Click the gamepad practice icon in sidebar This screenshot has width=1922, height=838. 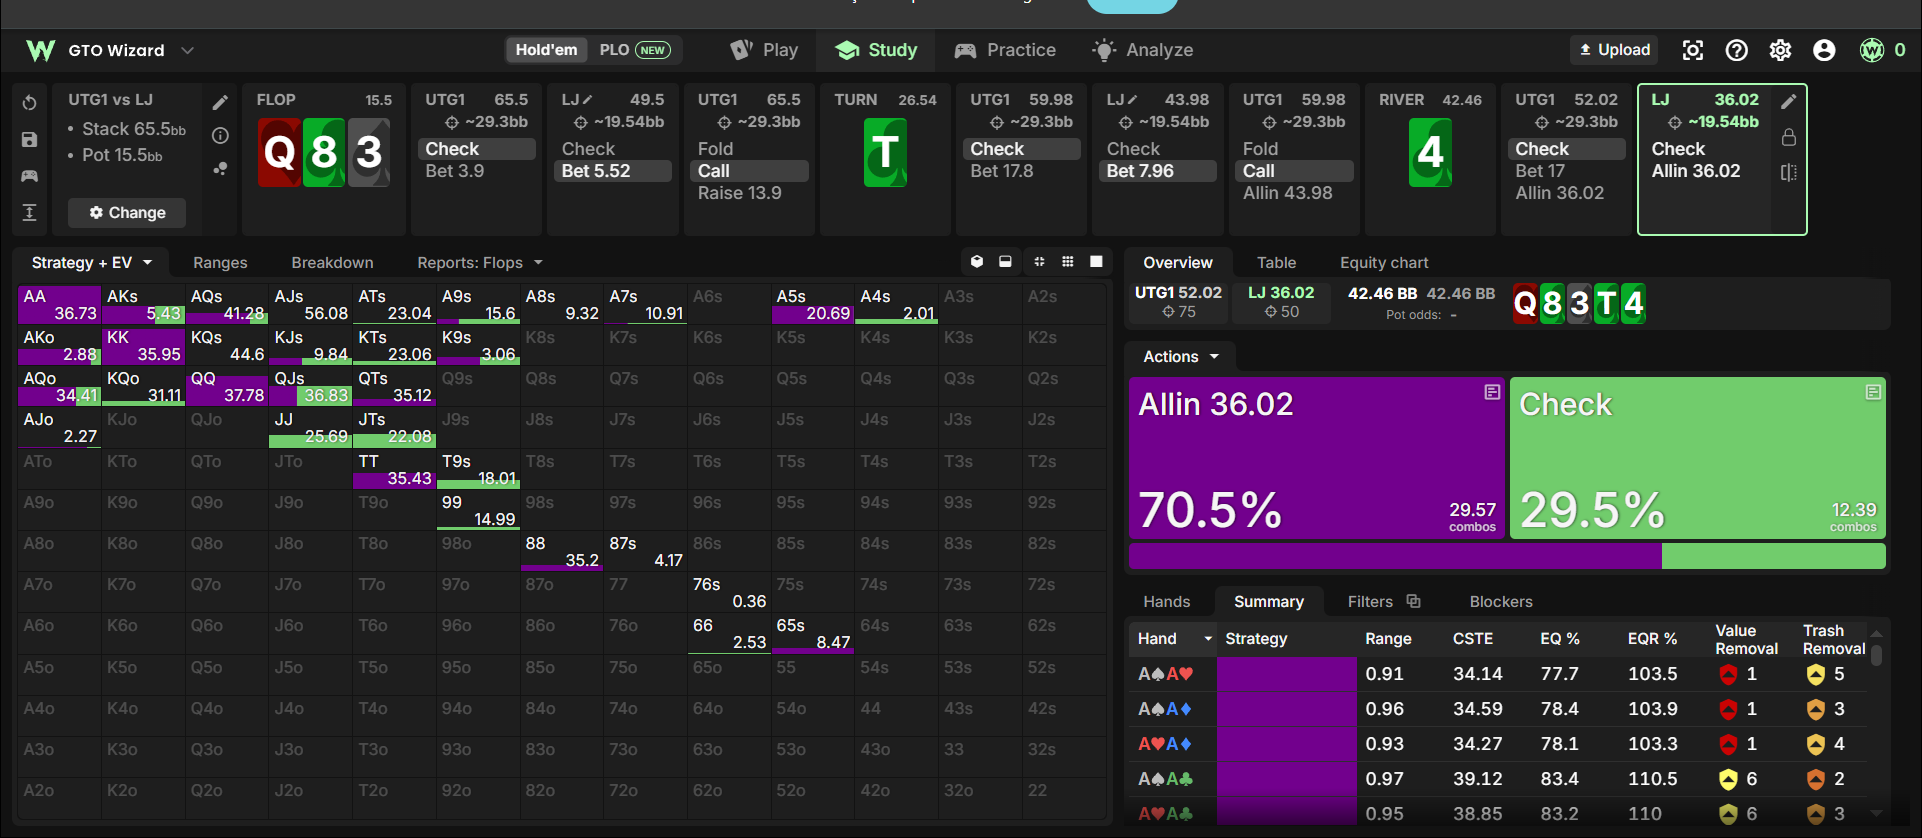click(x=29, y=176)
